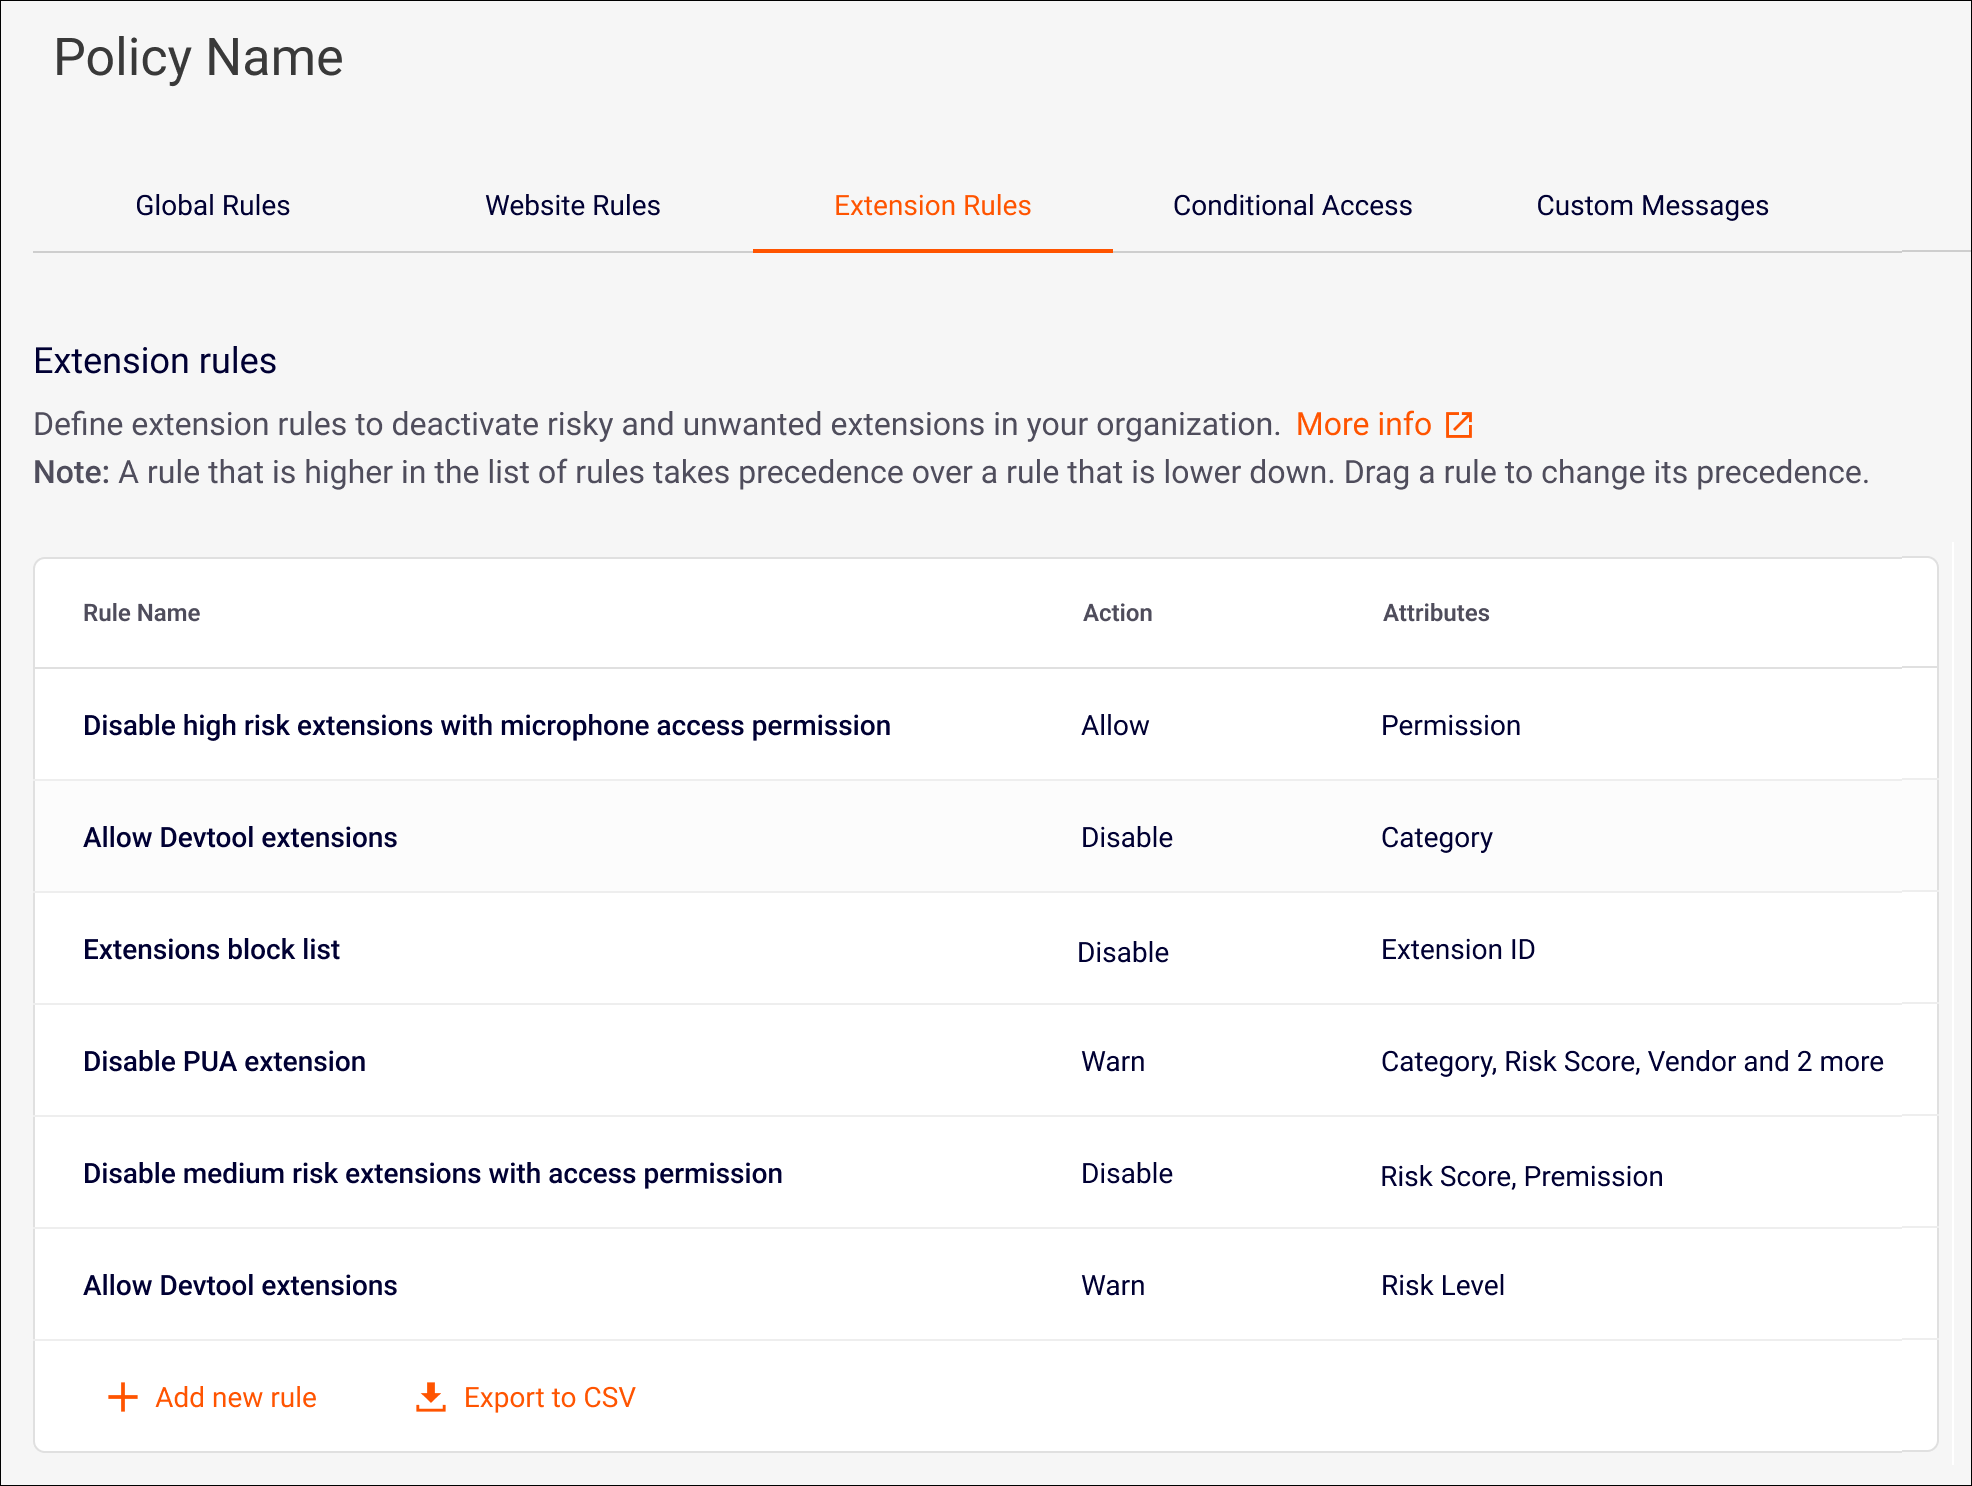Follow the More info link
This screenshot has height=1486, width=1972.
click(x=1363, y=425)
